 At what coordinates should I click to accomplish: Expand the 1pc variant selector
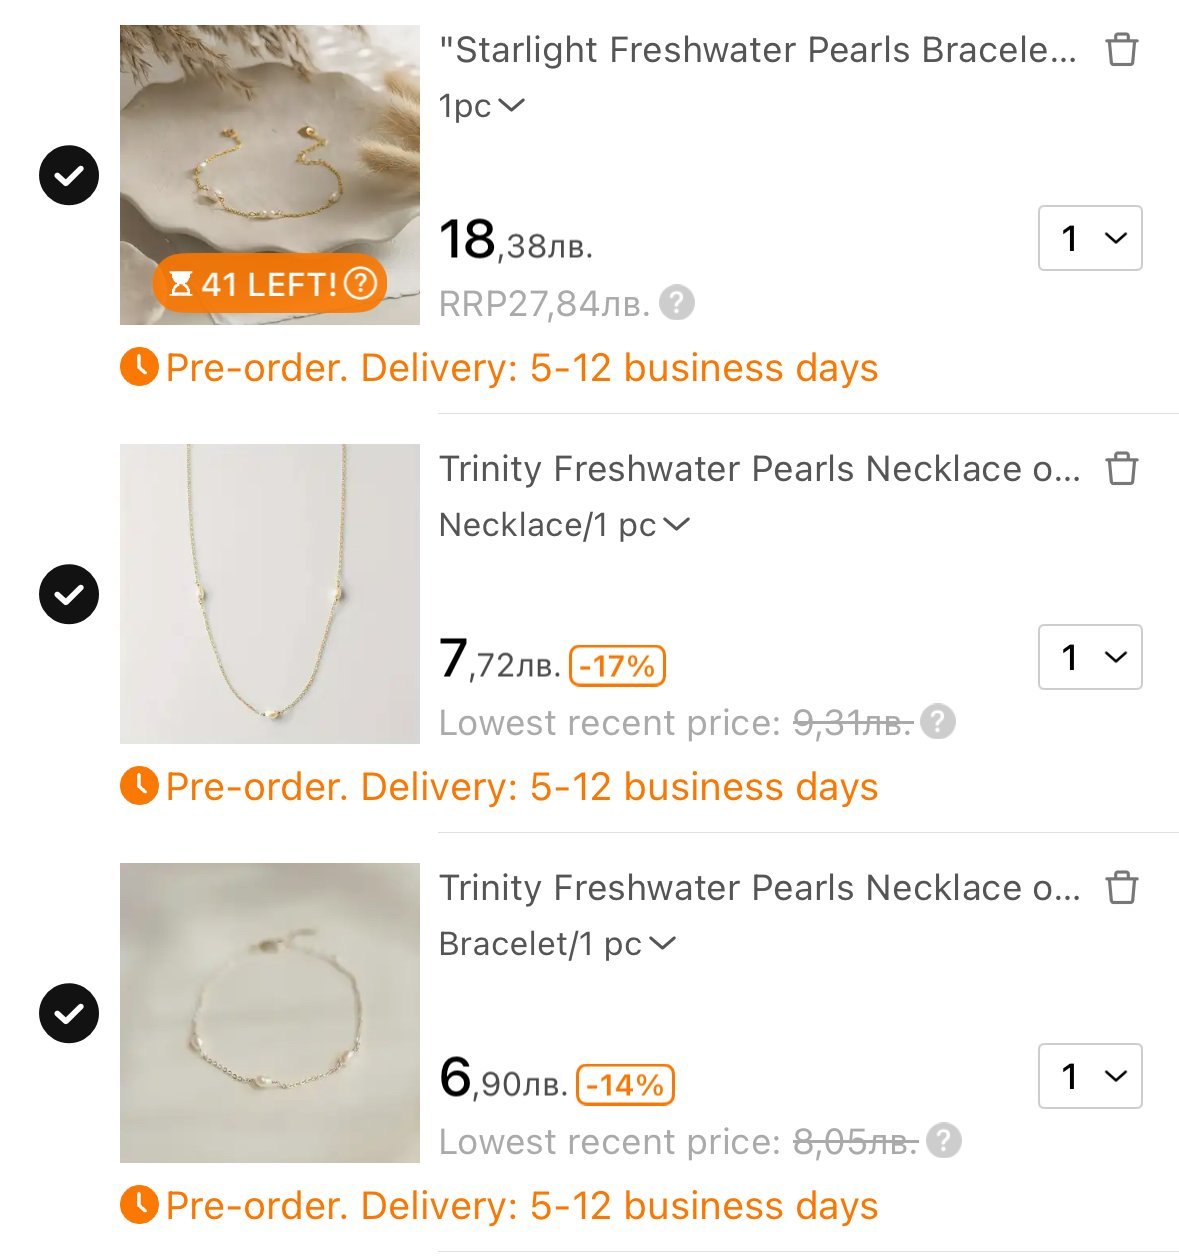482,106
